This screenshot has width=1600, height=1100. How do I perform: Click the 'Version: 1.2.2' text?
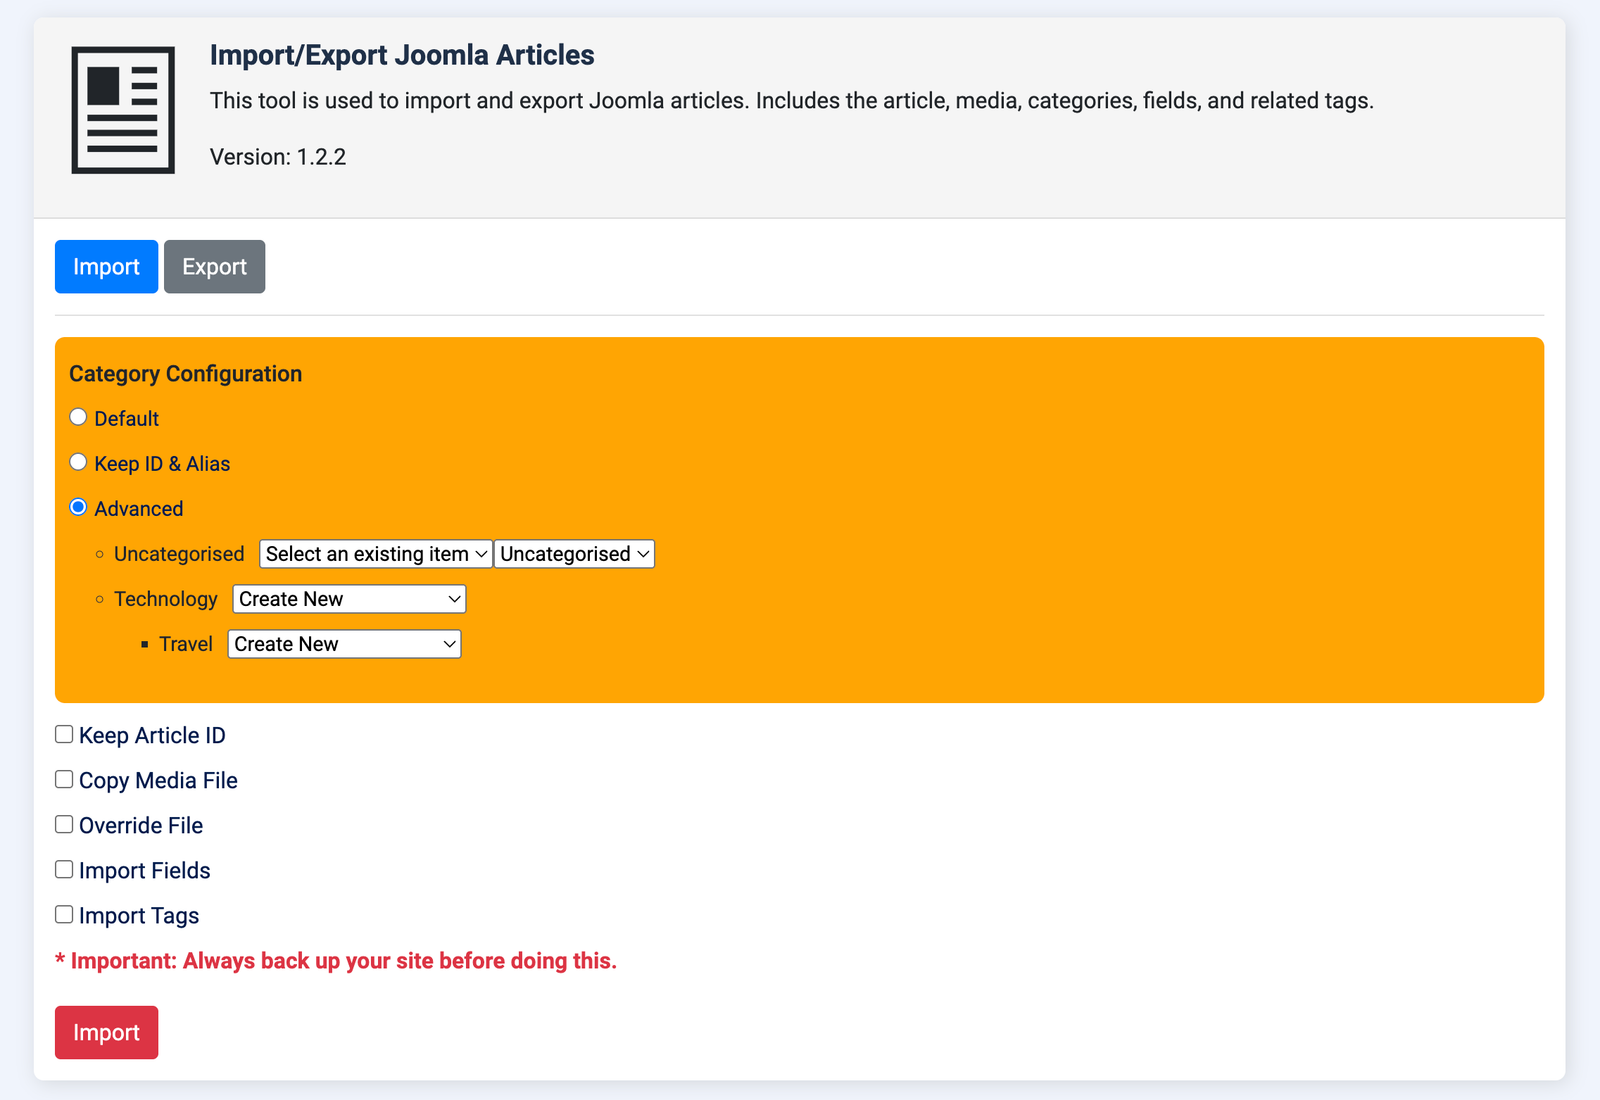tap(278, 157)
